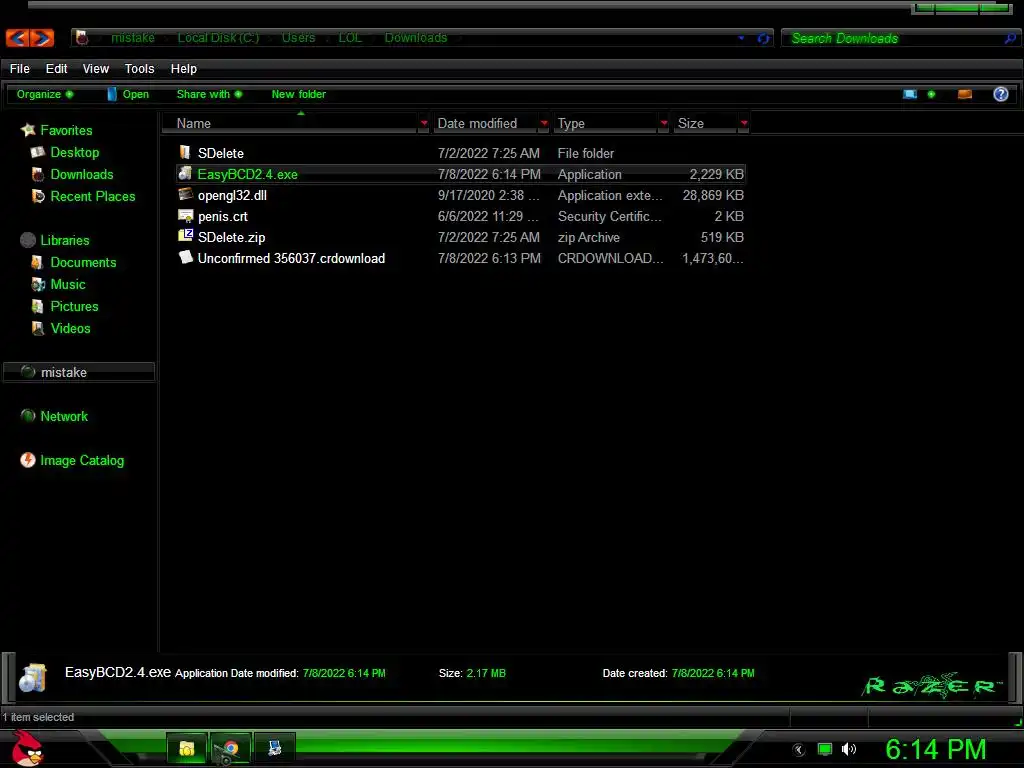Viewport: 1024px width, 768px height.
Task: Open Recent Places in Favorites
Action: click(92, 197)
